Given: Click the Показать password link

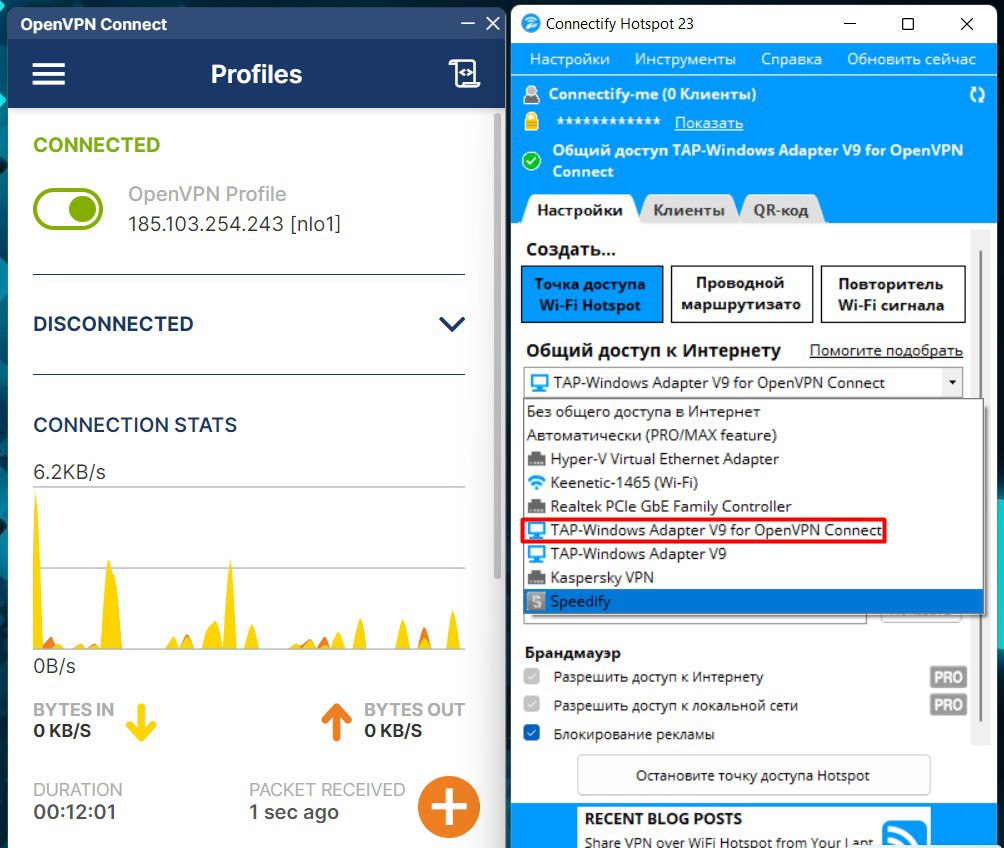Looking at the screenshot, I should click(x=708, y=123).
